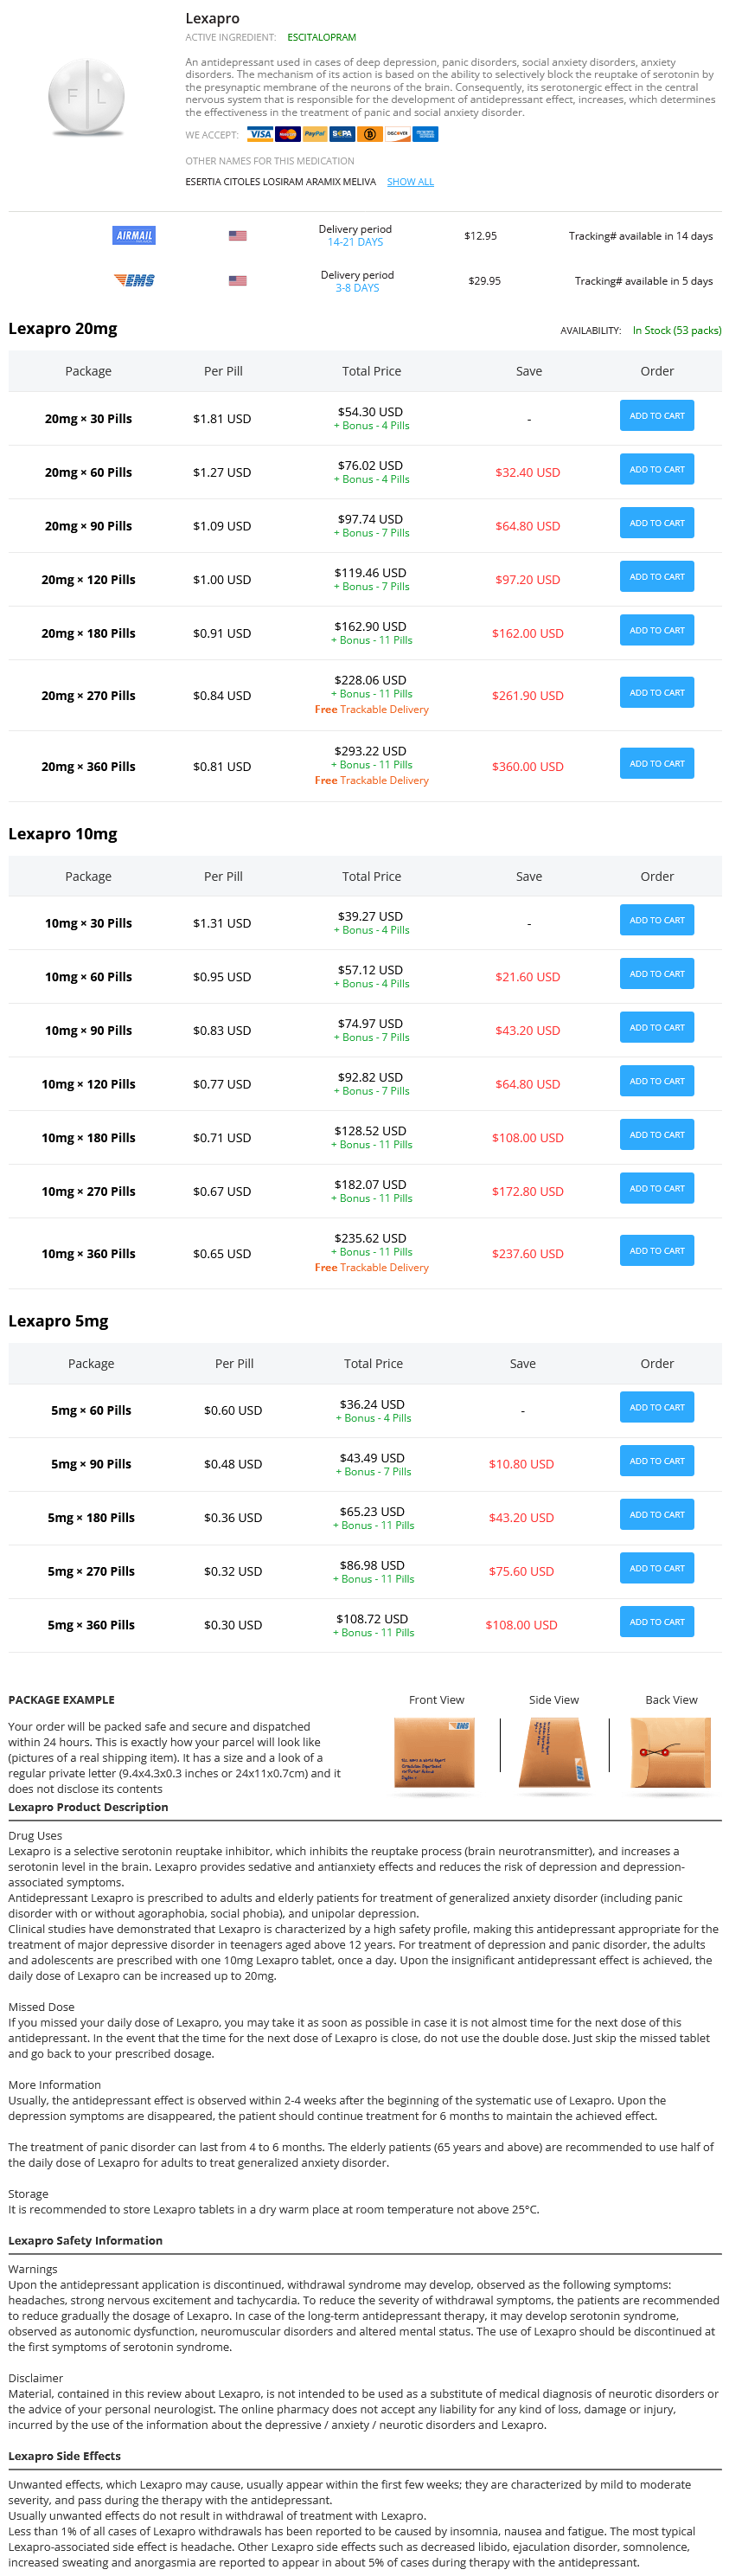Screen dimensions: 729x2576
Task: Click the American Express card icon
Action: coord(424,134)
